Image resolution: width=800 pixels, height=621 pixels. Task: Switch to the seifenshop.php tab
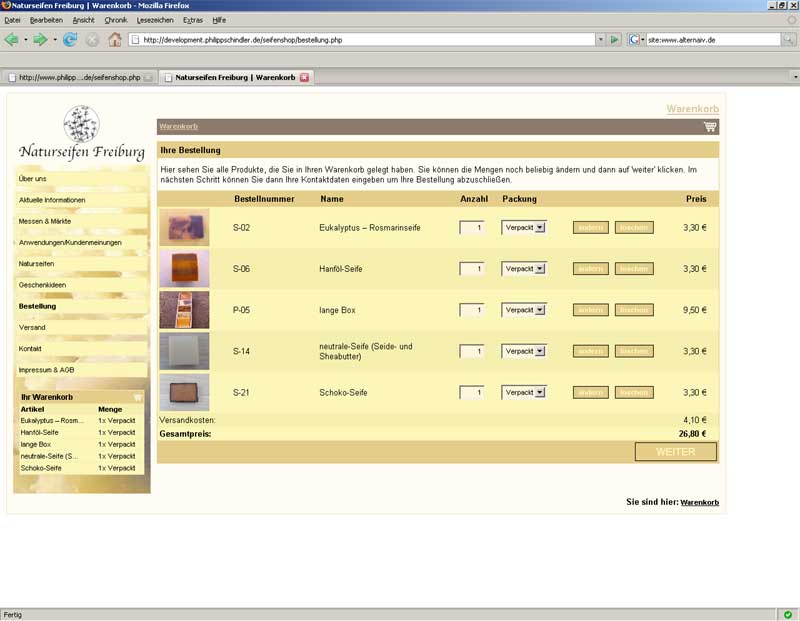[x=80, y=77]
